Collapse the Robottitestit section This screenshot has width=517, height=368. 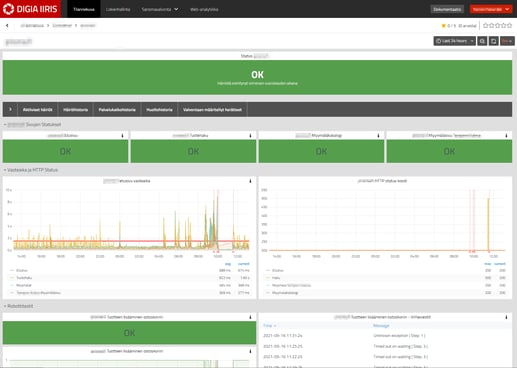pyautogui.click(x=19, y=306)
